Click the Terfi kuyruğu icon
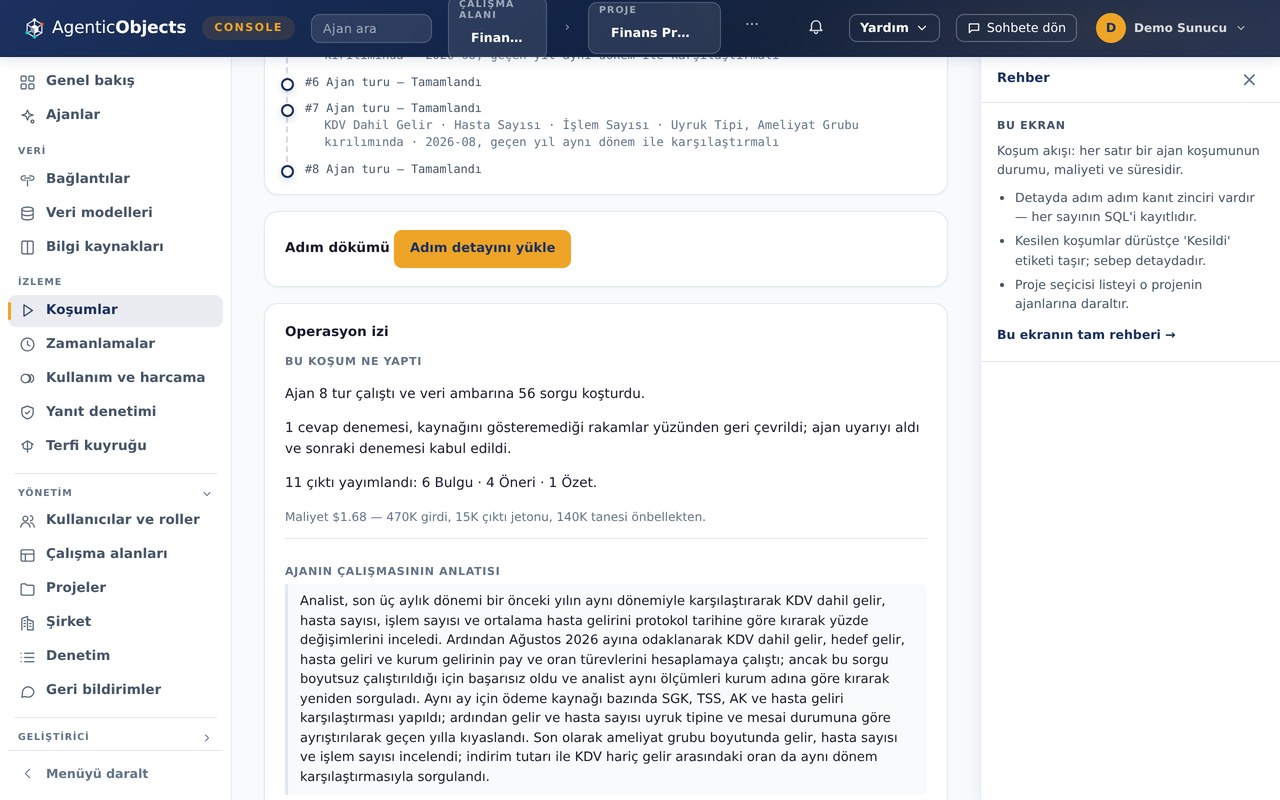This screenshot has height=800, width=1280. (28, 446)
